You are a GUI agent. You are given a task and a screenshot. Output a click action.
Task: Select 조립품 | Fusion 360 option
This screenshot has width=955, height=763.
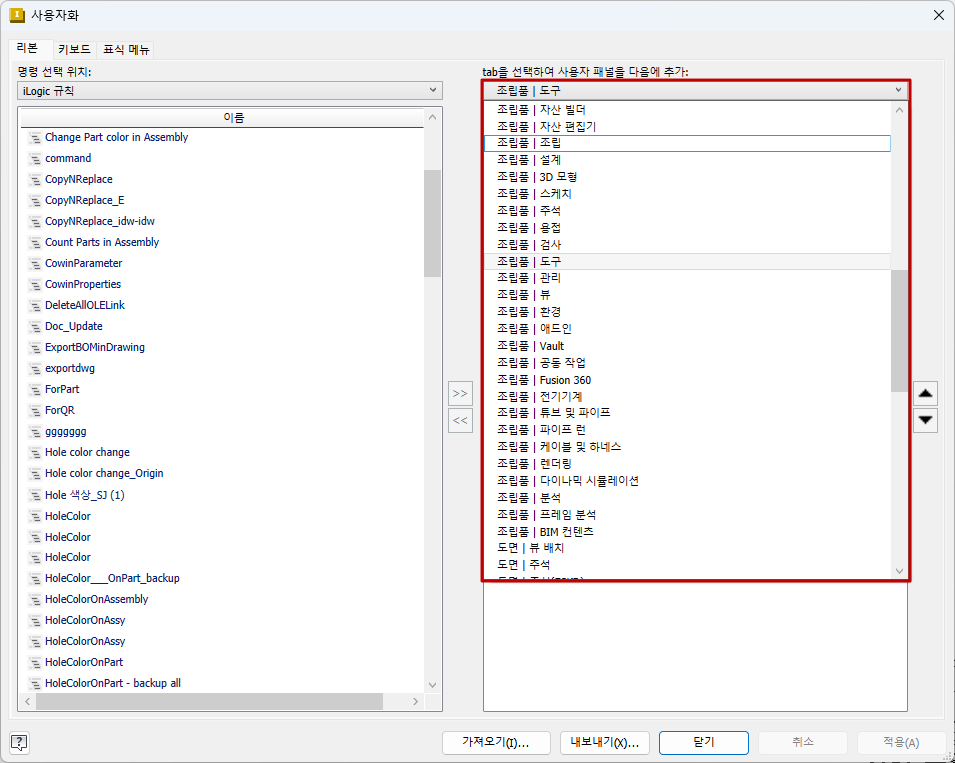687,380
